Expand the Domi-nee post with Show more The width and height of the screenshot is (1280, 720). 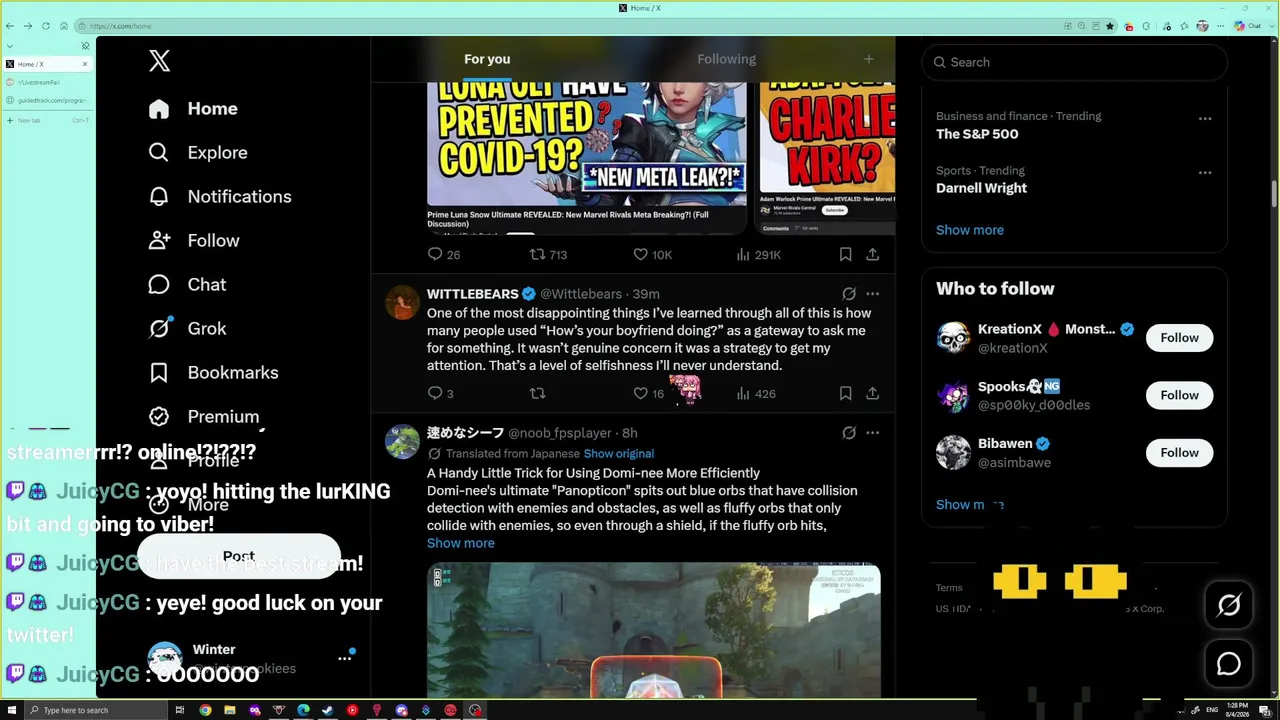point(461,543)
